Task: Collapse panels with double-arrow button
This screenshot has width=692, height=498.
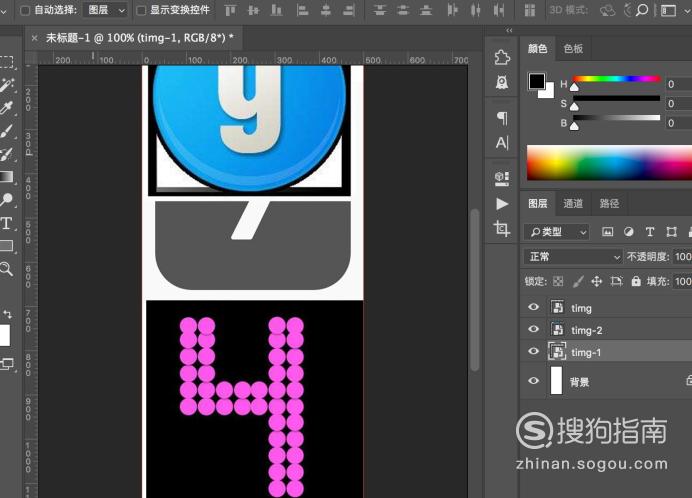Action: [x=509, y=30]
